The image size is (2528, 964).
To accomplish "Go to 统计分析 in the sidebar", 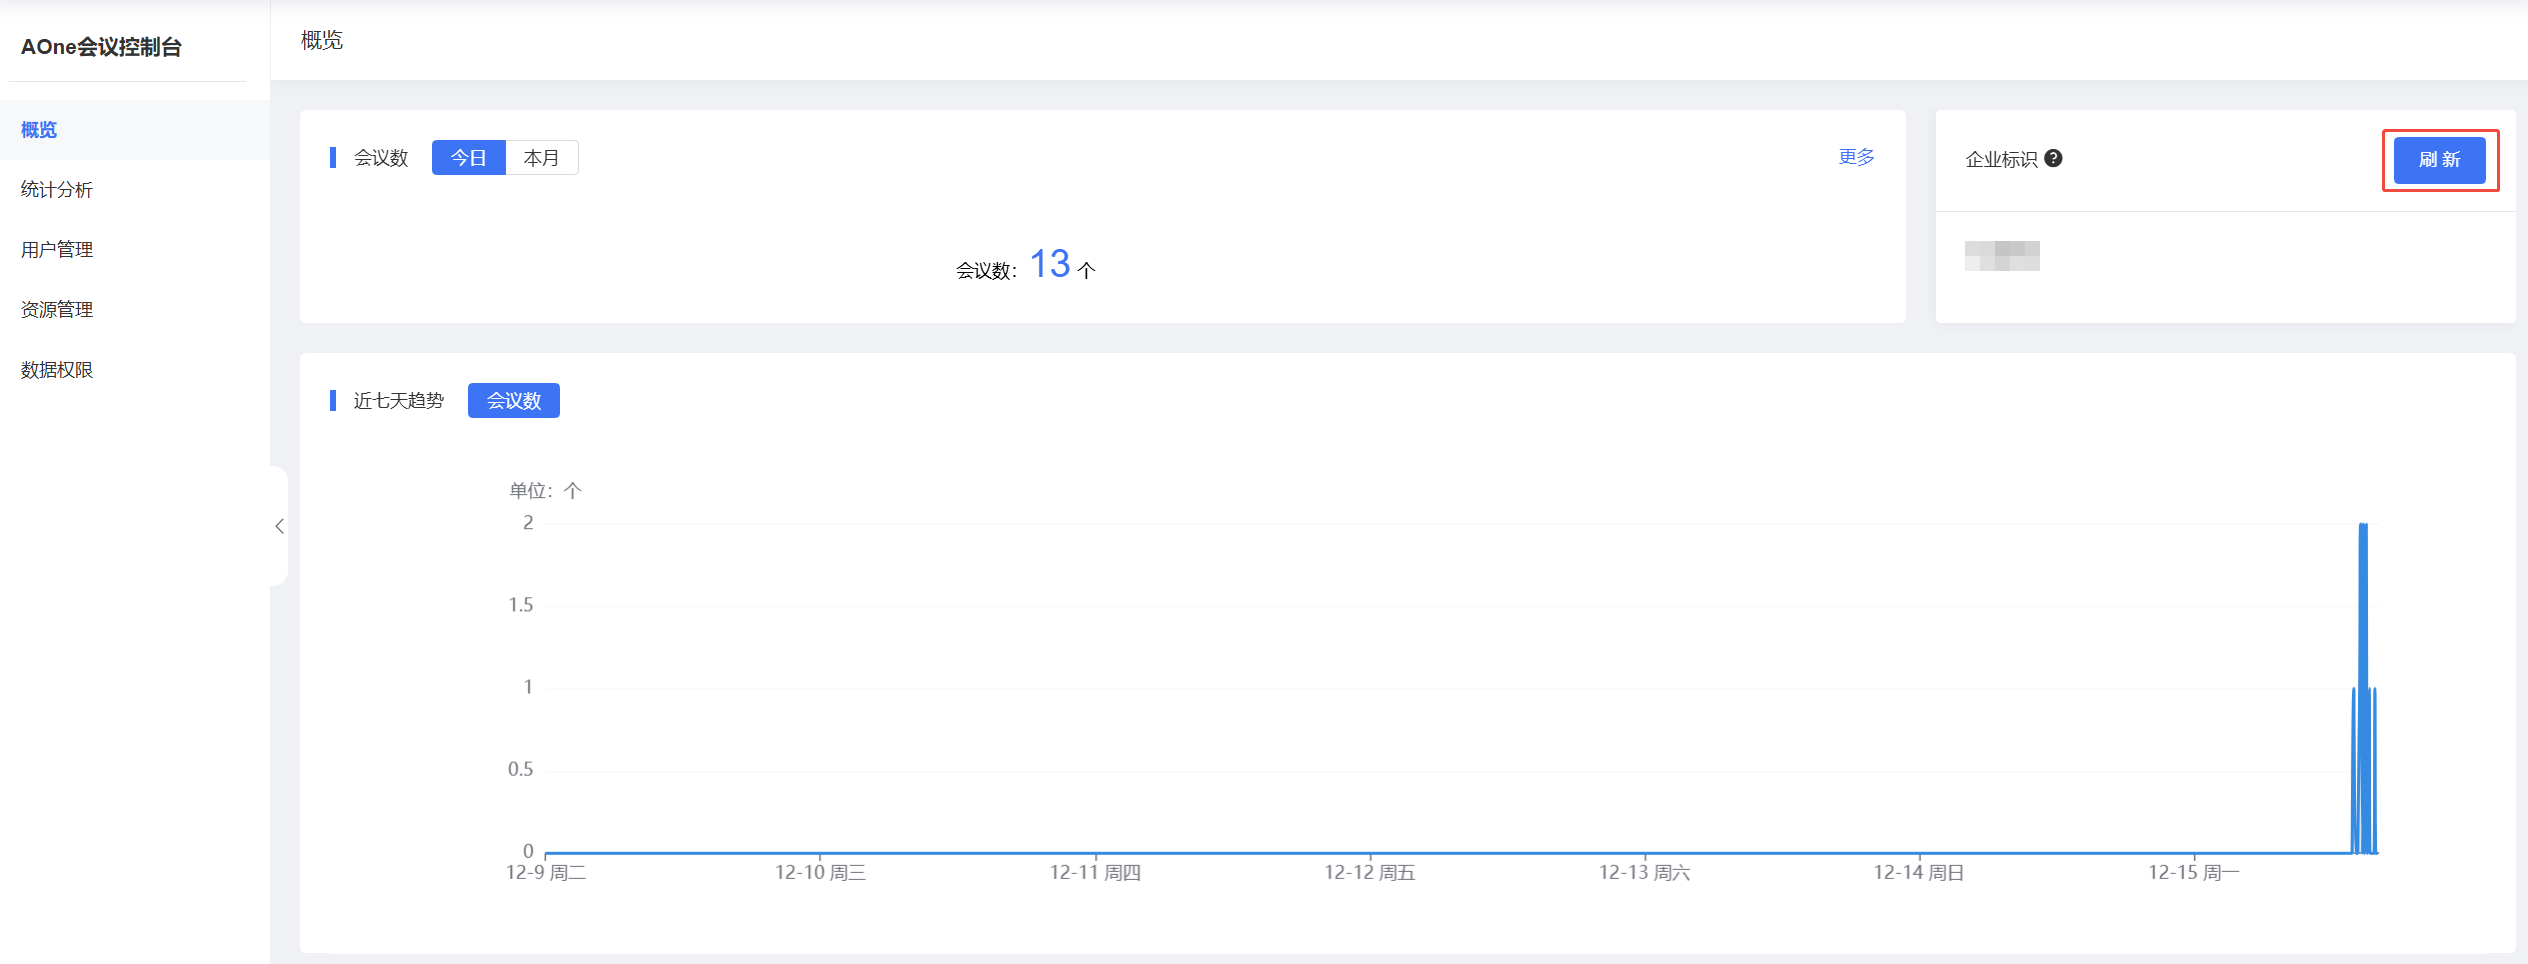I will tap(57, 190).
